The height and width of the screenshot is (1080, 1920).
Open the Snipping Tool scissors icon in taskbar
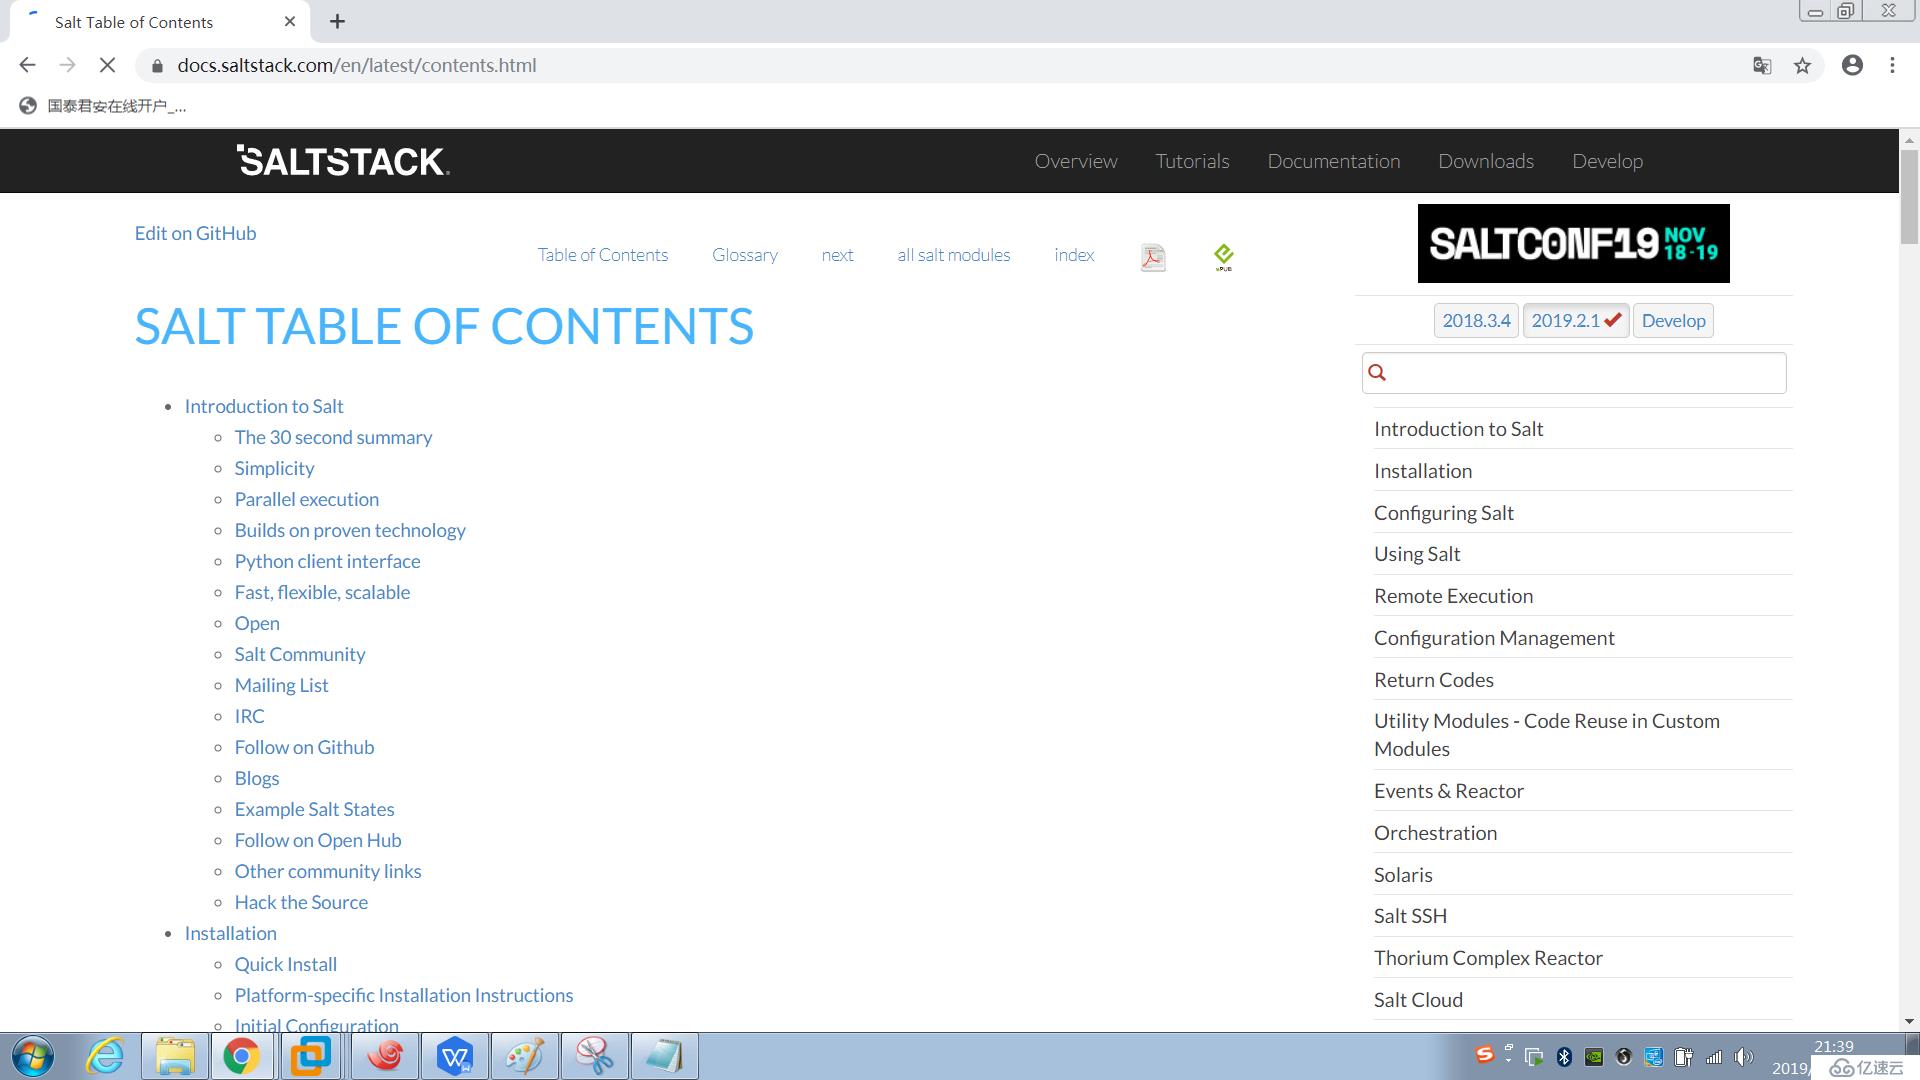595,1056
